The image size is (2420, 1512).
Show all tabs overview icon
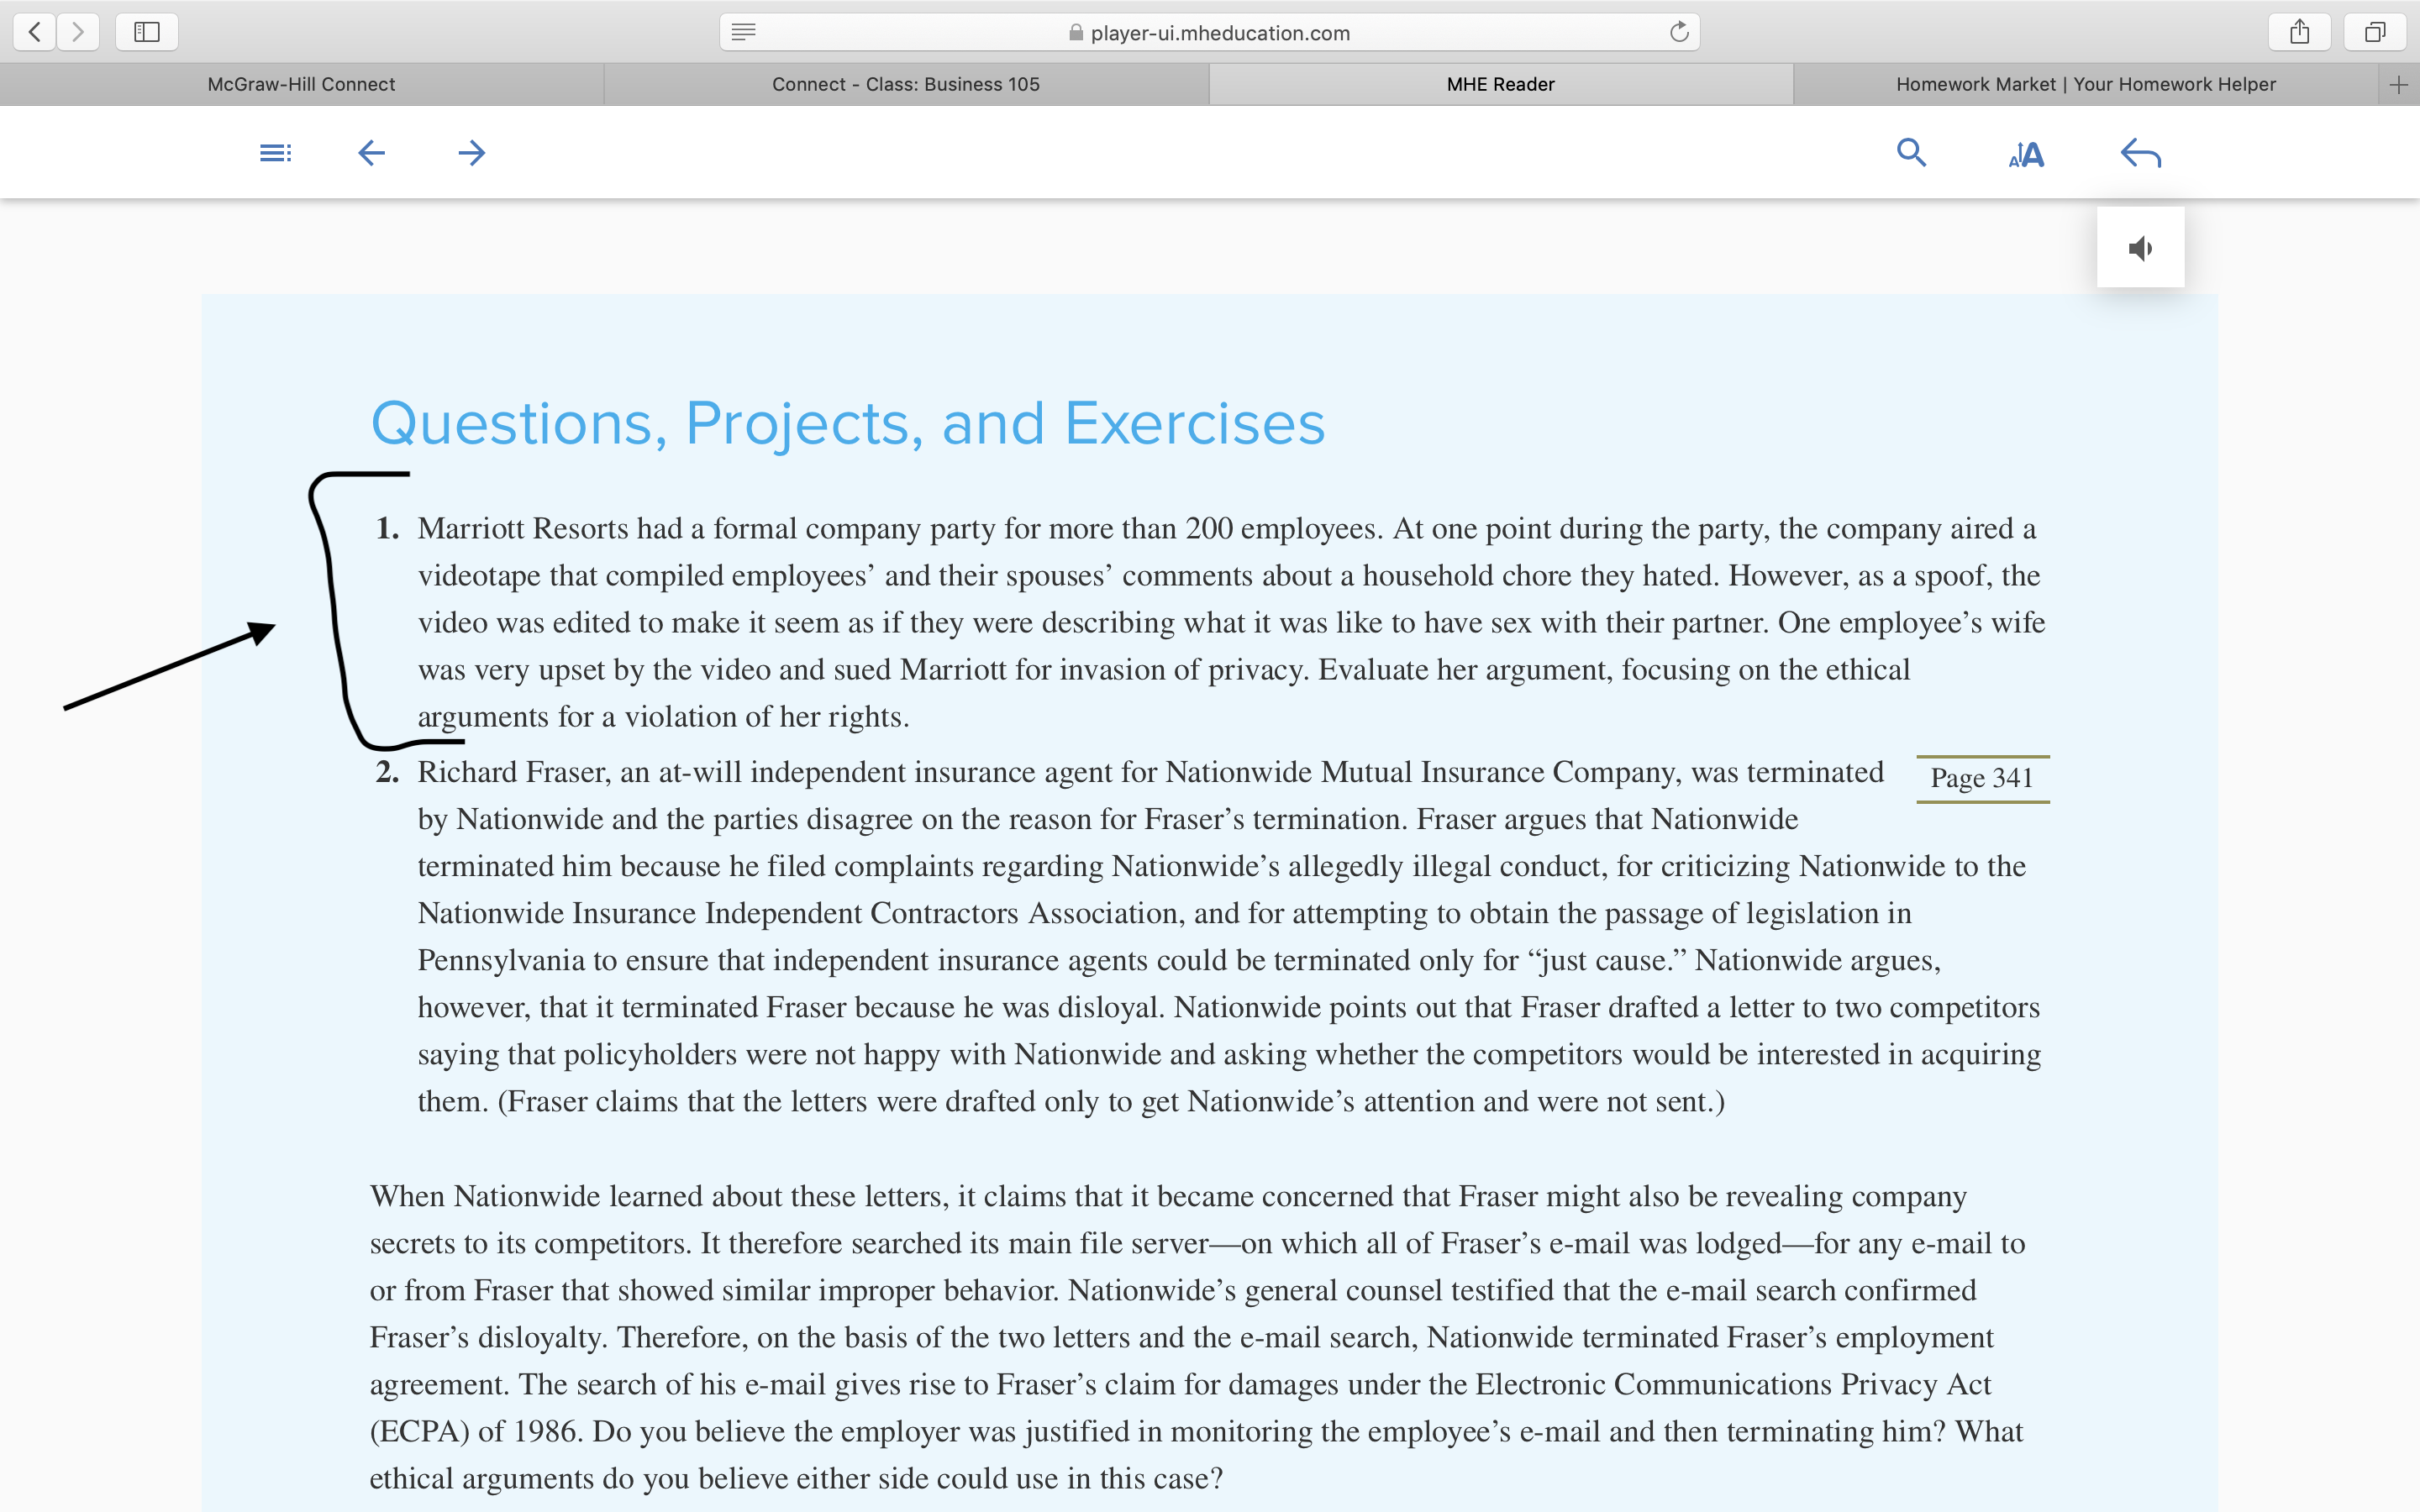pyautogui.click(x=2375, y=32)
